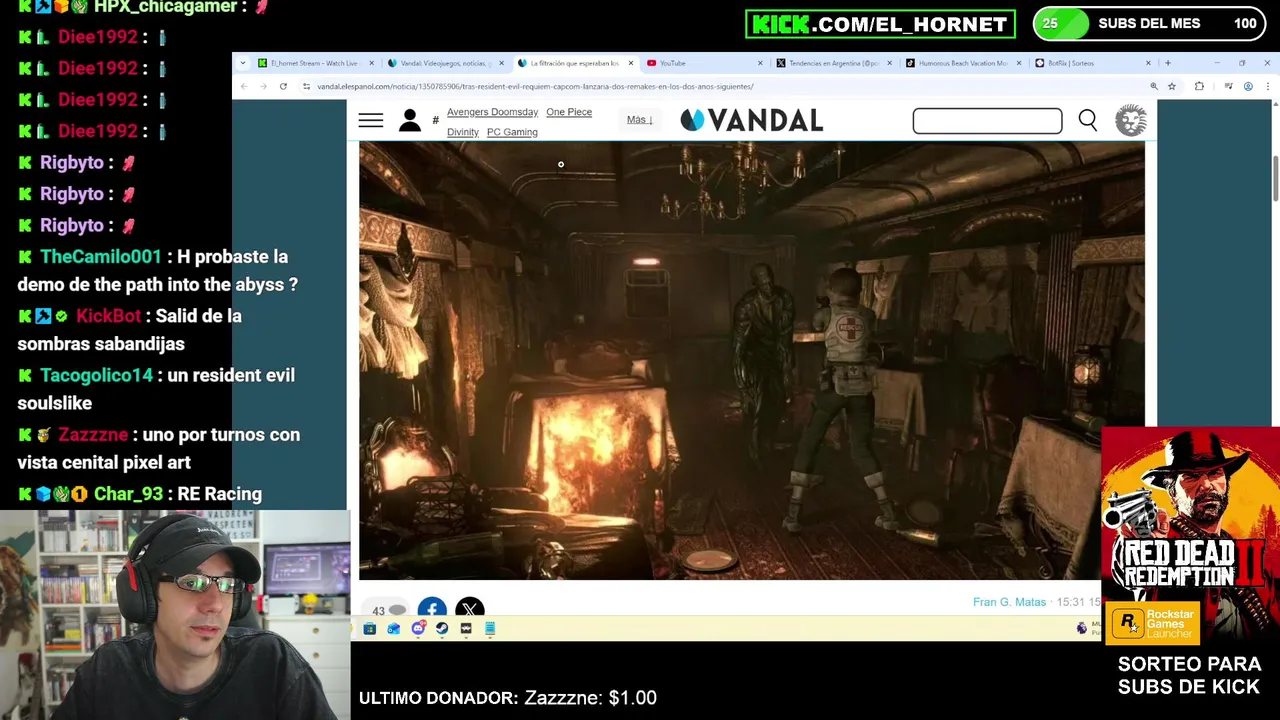Screen dimensions: 1280x720
Task: Open the tab search chevron in the browser
Action: click(242, 63)
